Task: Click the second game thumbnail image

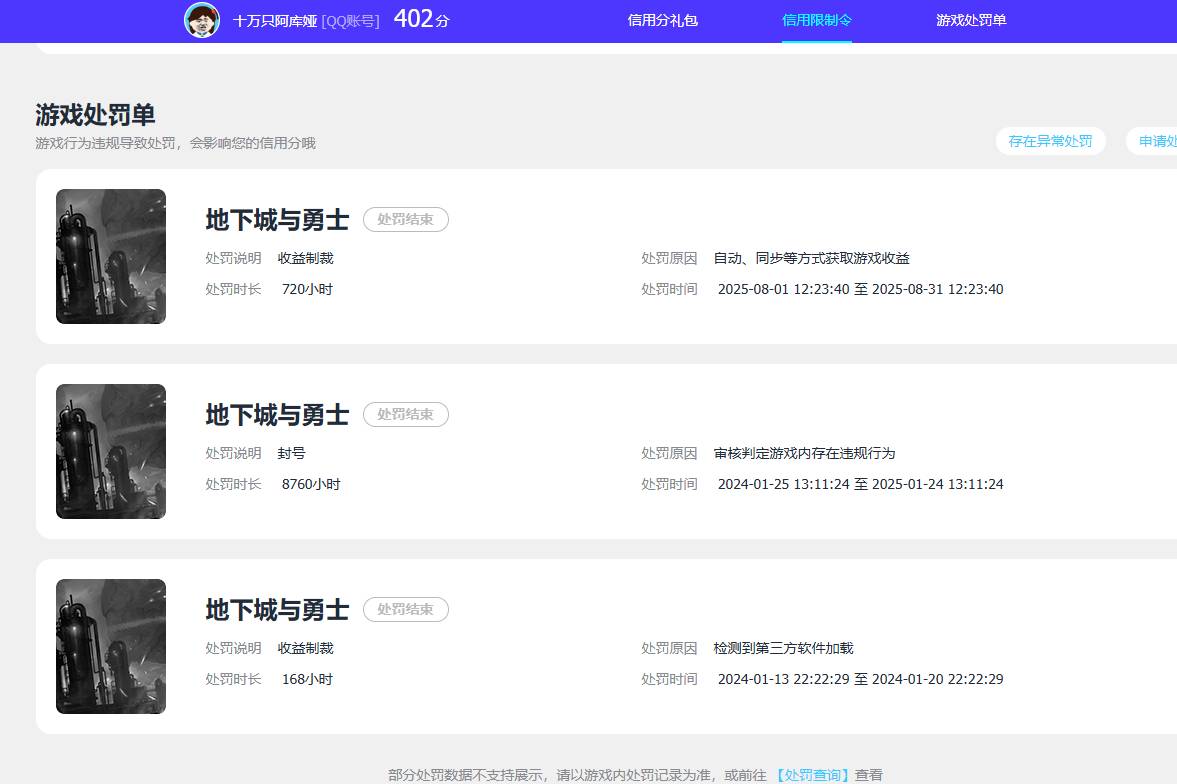Action: pos(110,451)
